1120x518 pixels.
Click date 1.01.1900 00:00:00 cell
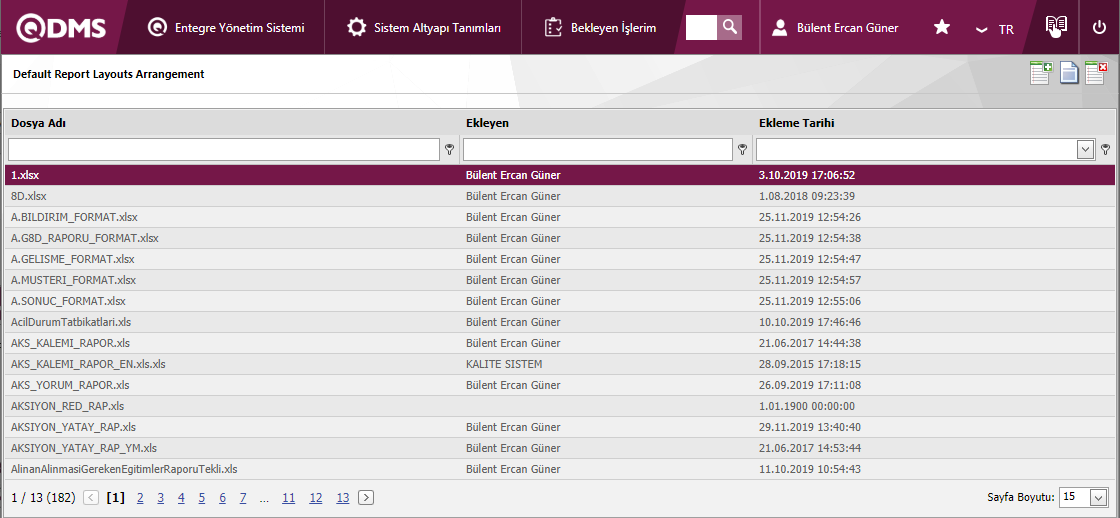tap(807, 407)
